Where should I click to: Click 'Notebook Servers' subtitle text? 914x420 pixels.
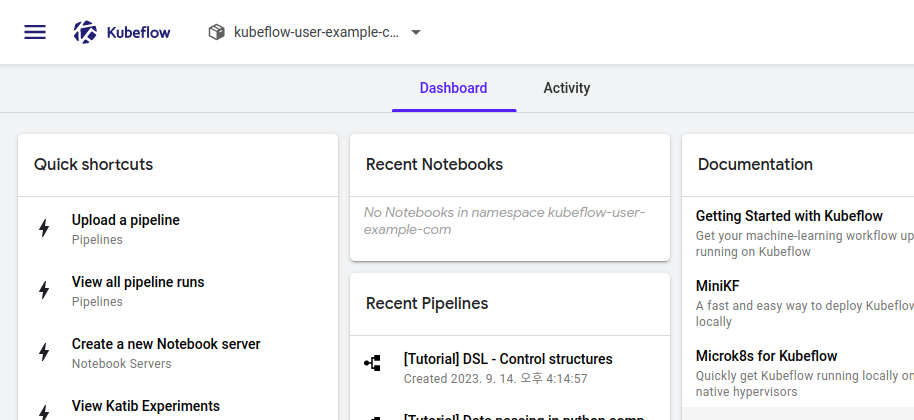(x=121, y=363)
